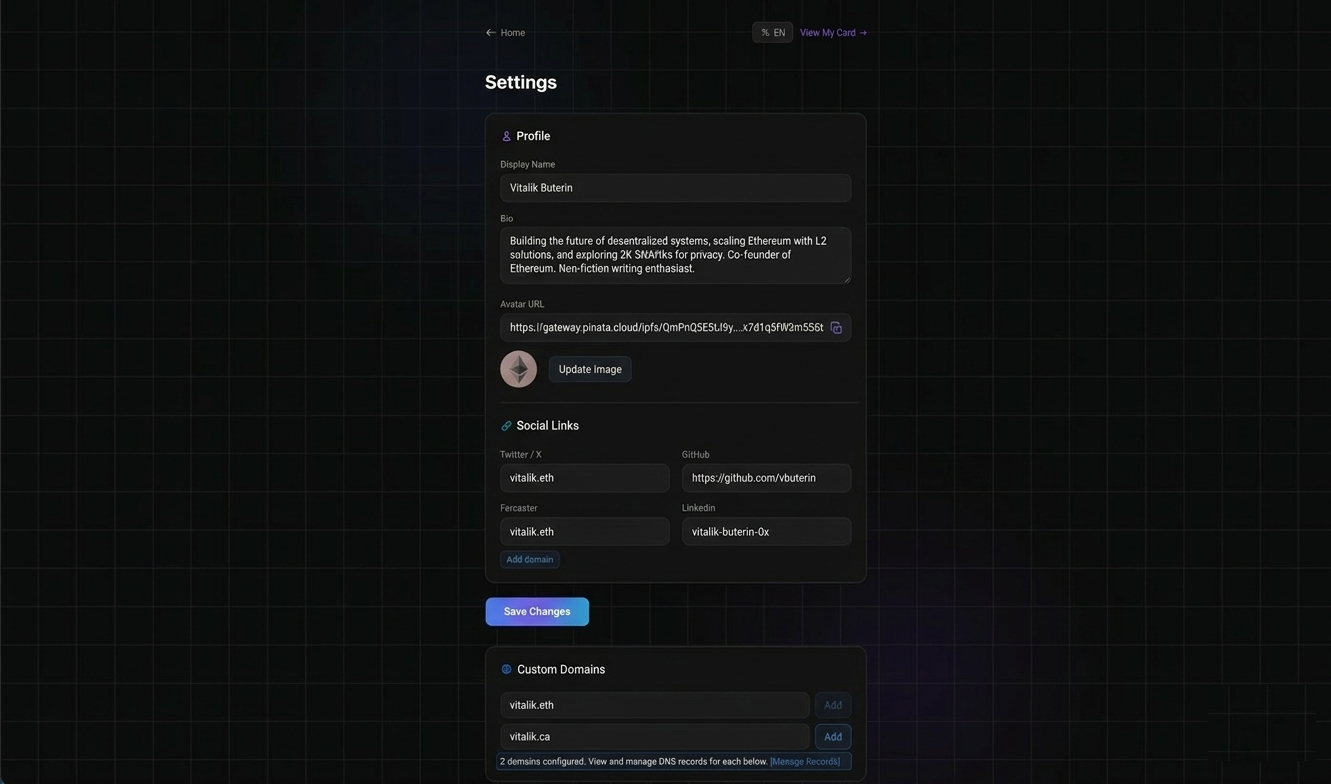Click the Custom Domains globe icon

[506, 669]
